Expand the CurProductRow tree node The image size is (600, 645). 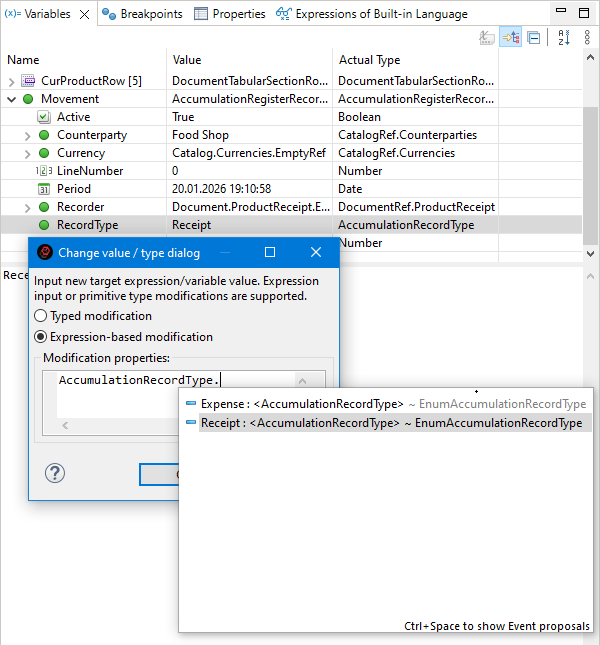[x=12, y=81]
